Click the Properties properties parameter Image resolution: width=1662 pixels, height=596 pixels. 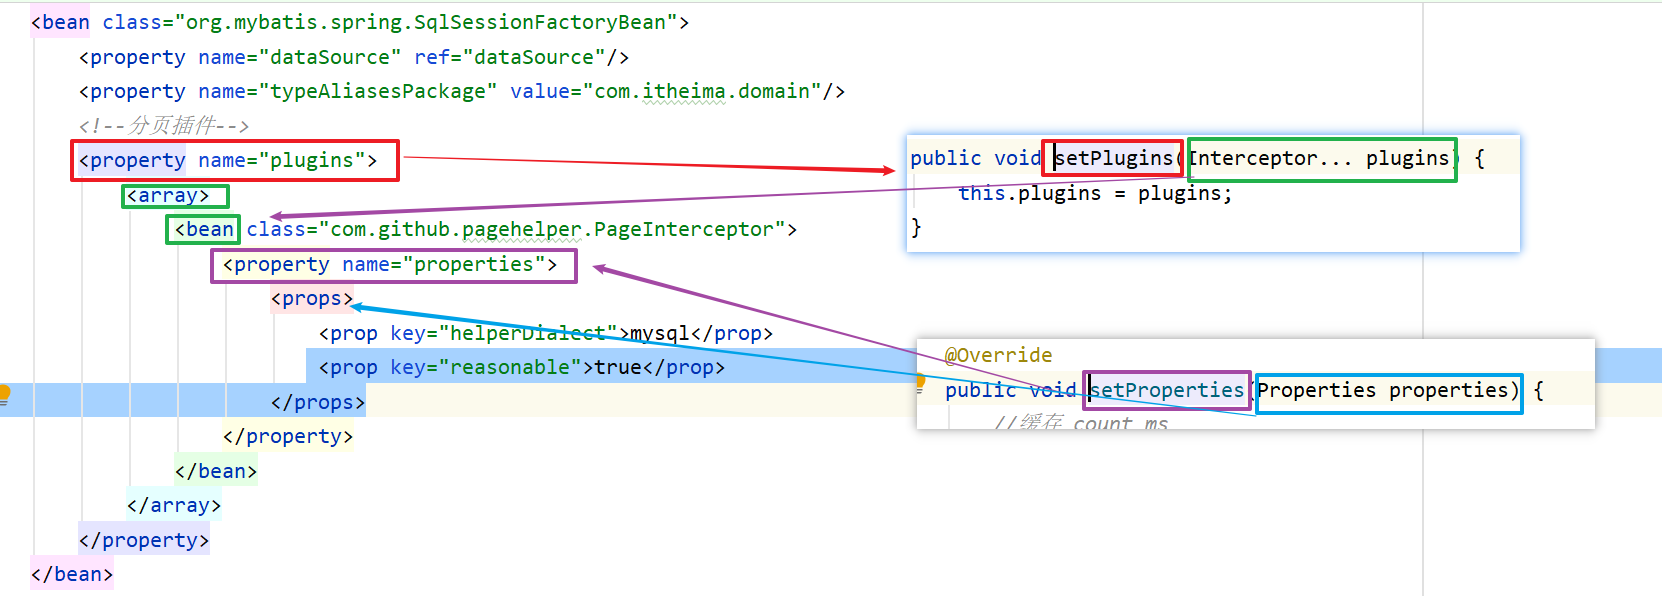(x=1383, y=390)
